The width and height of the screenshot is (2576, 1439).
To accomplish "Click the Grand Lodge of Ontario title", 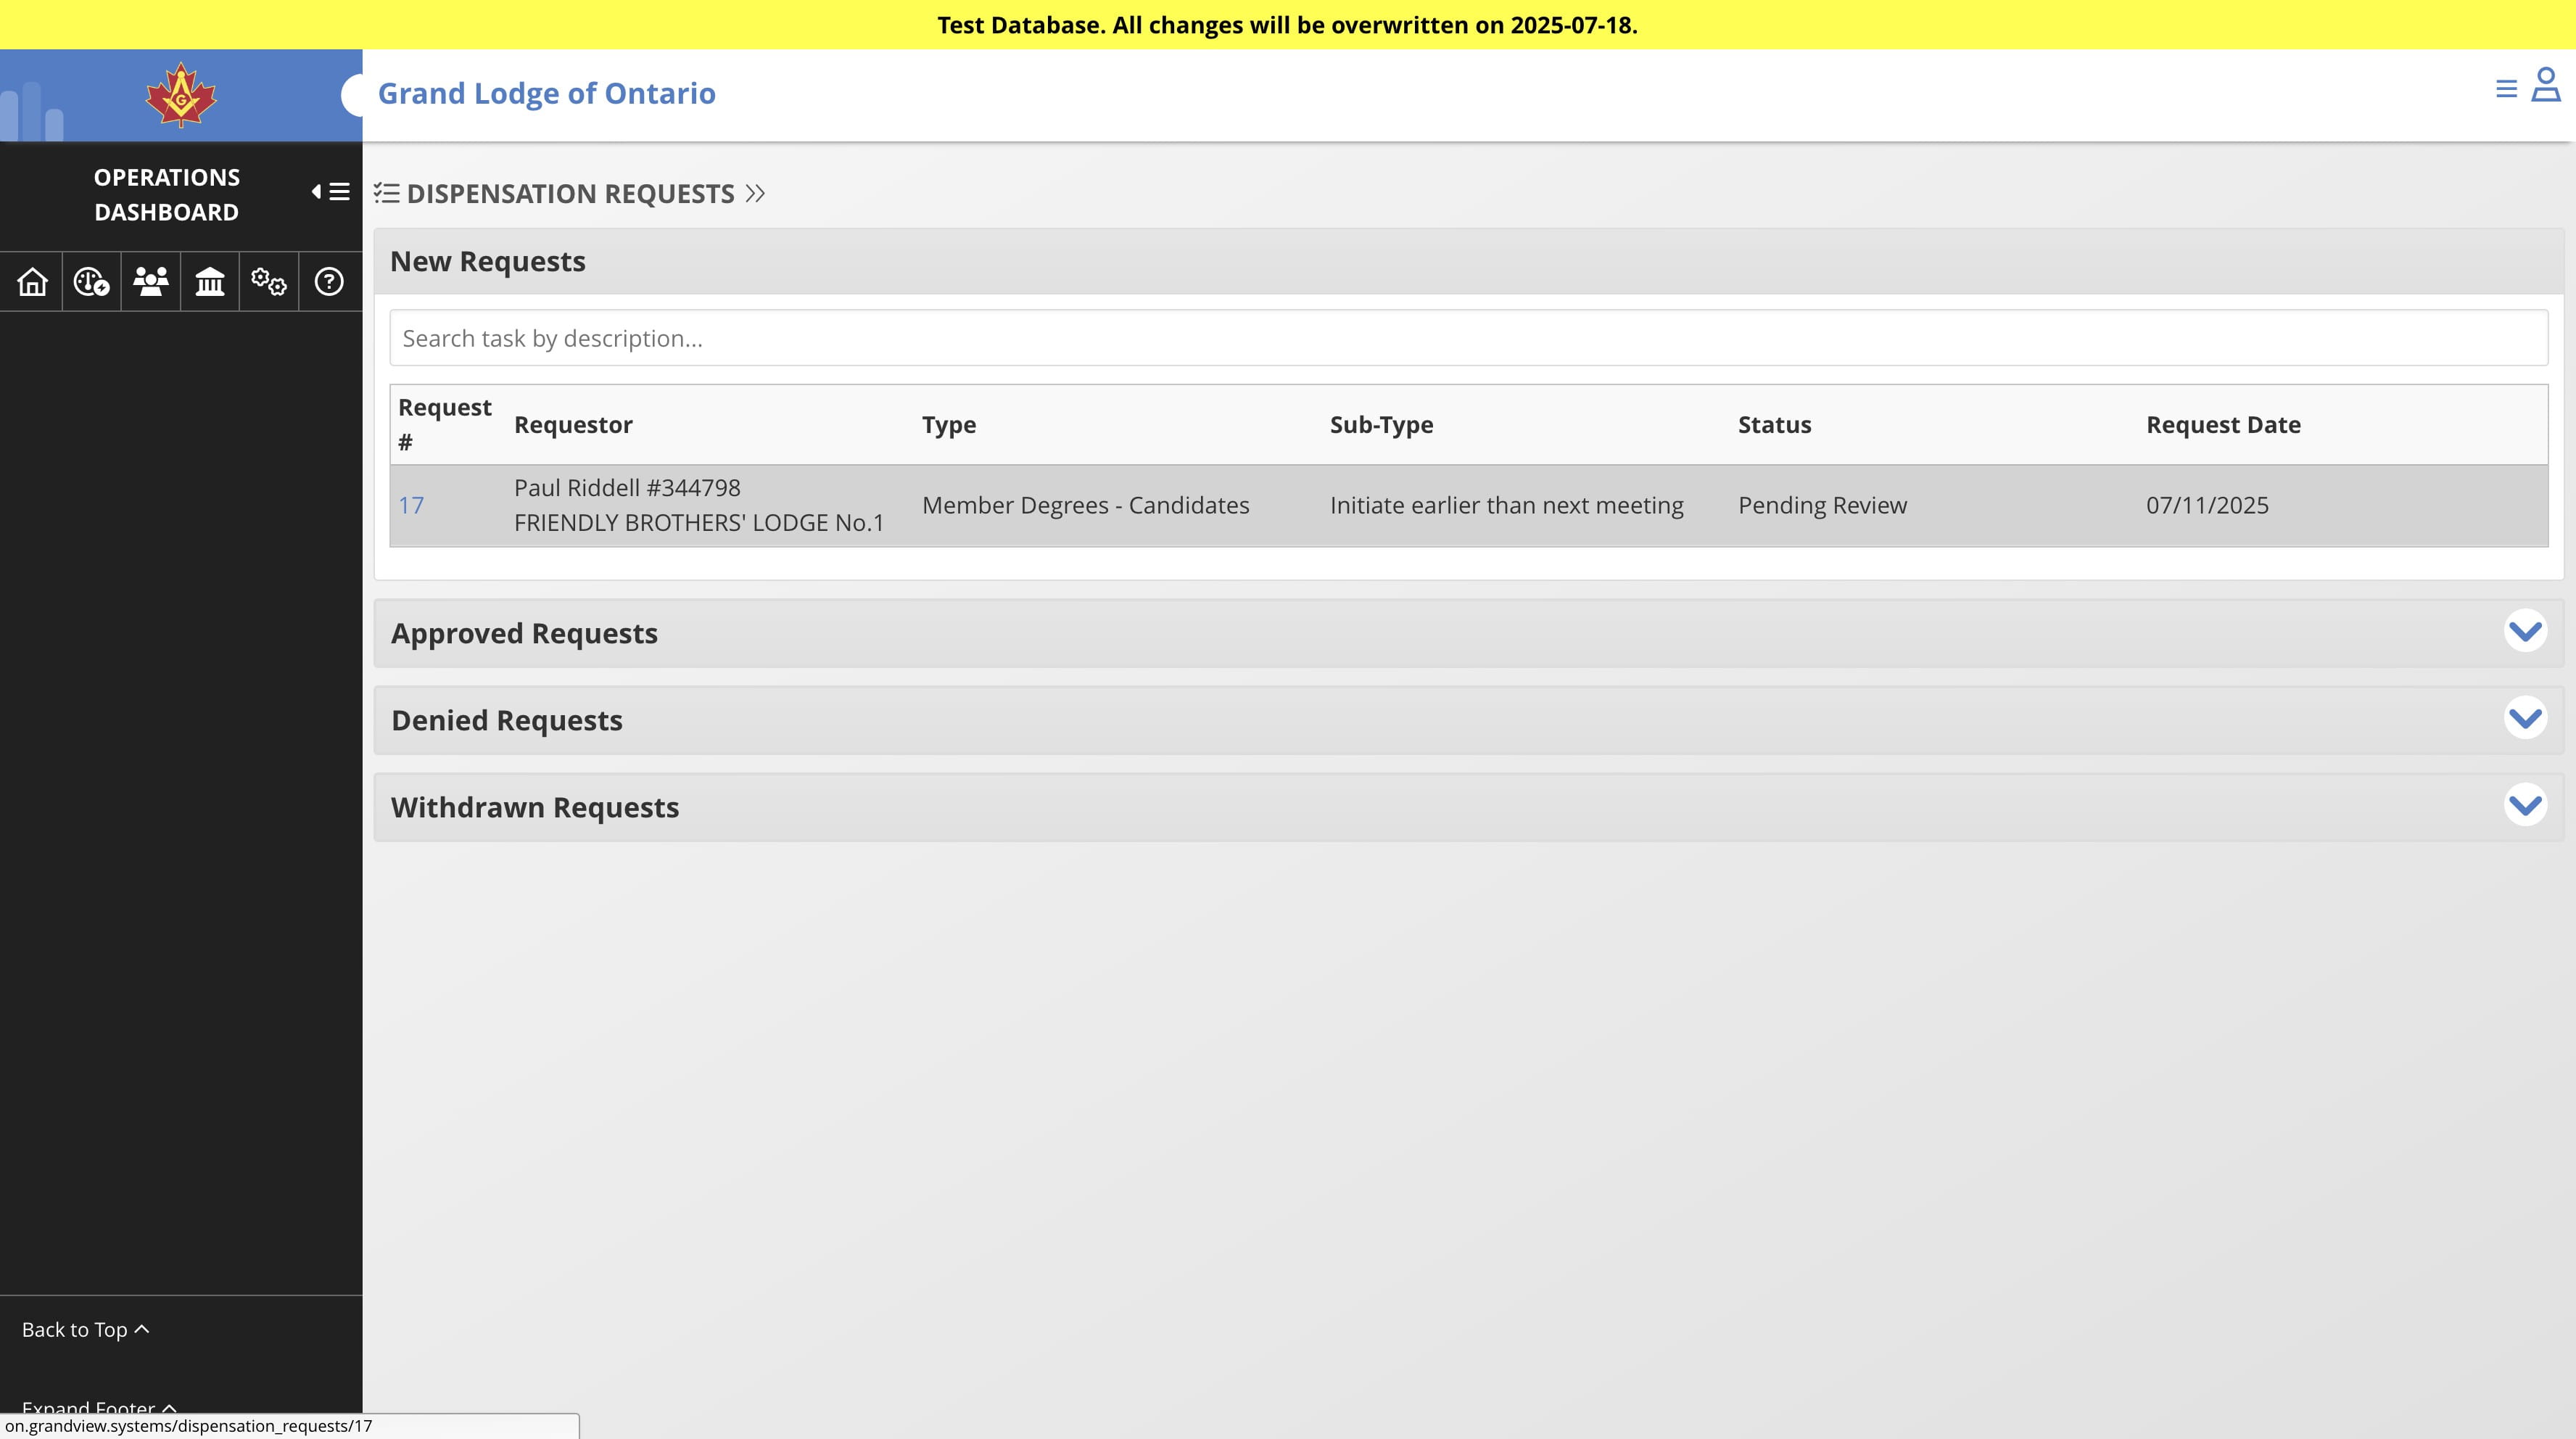I will (547, 93).
